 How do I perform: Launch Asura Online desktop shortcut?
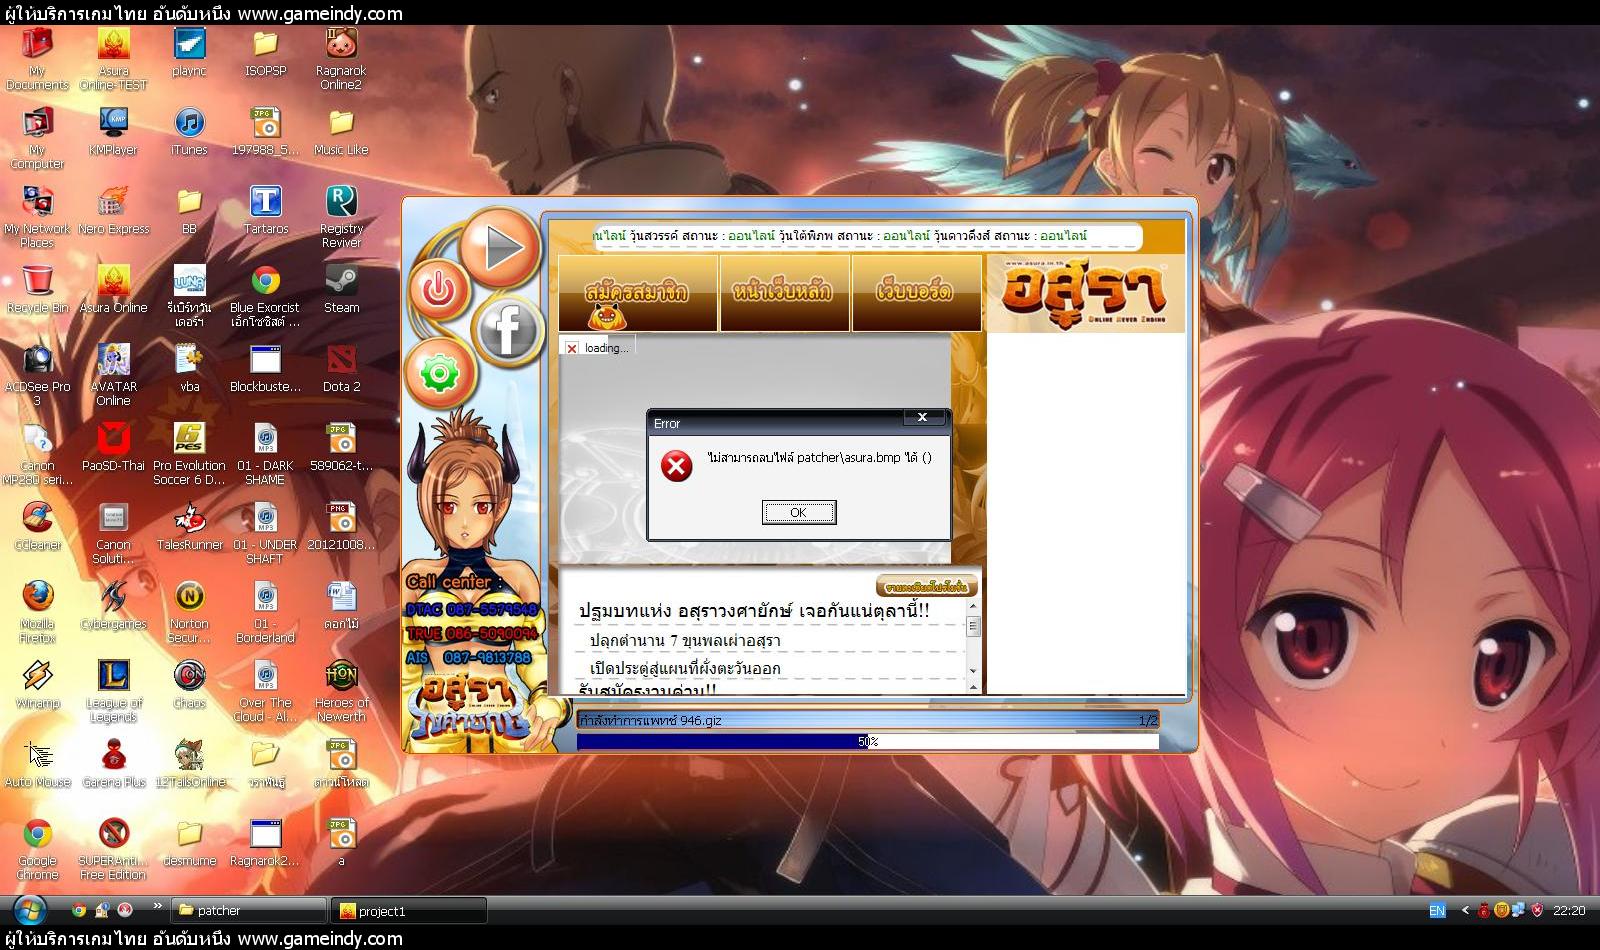pos(113,290)
